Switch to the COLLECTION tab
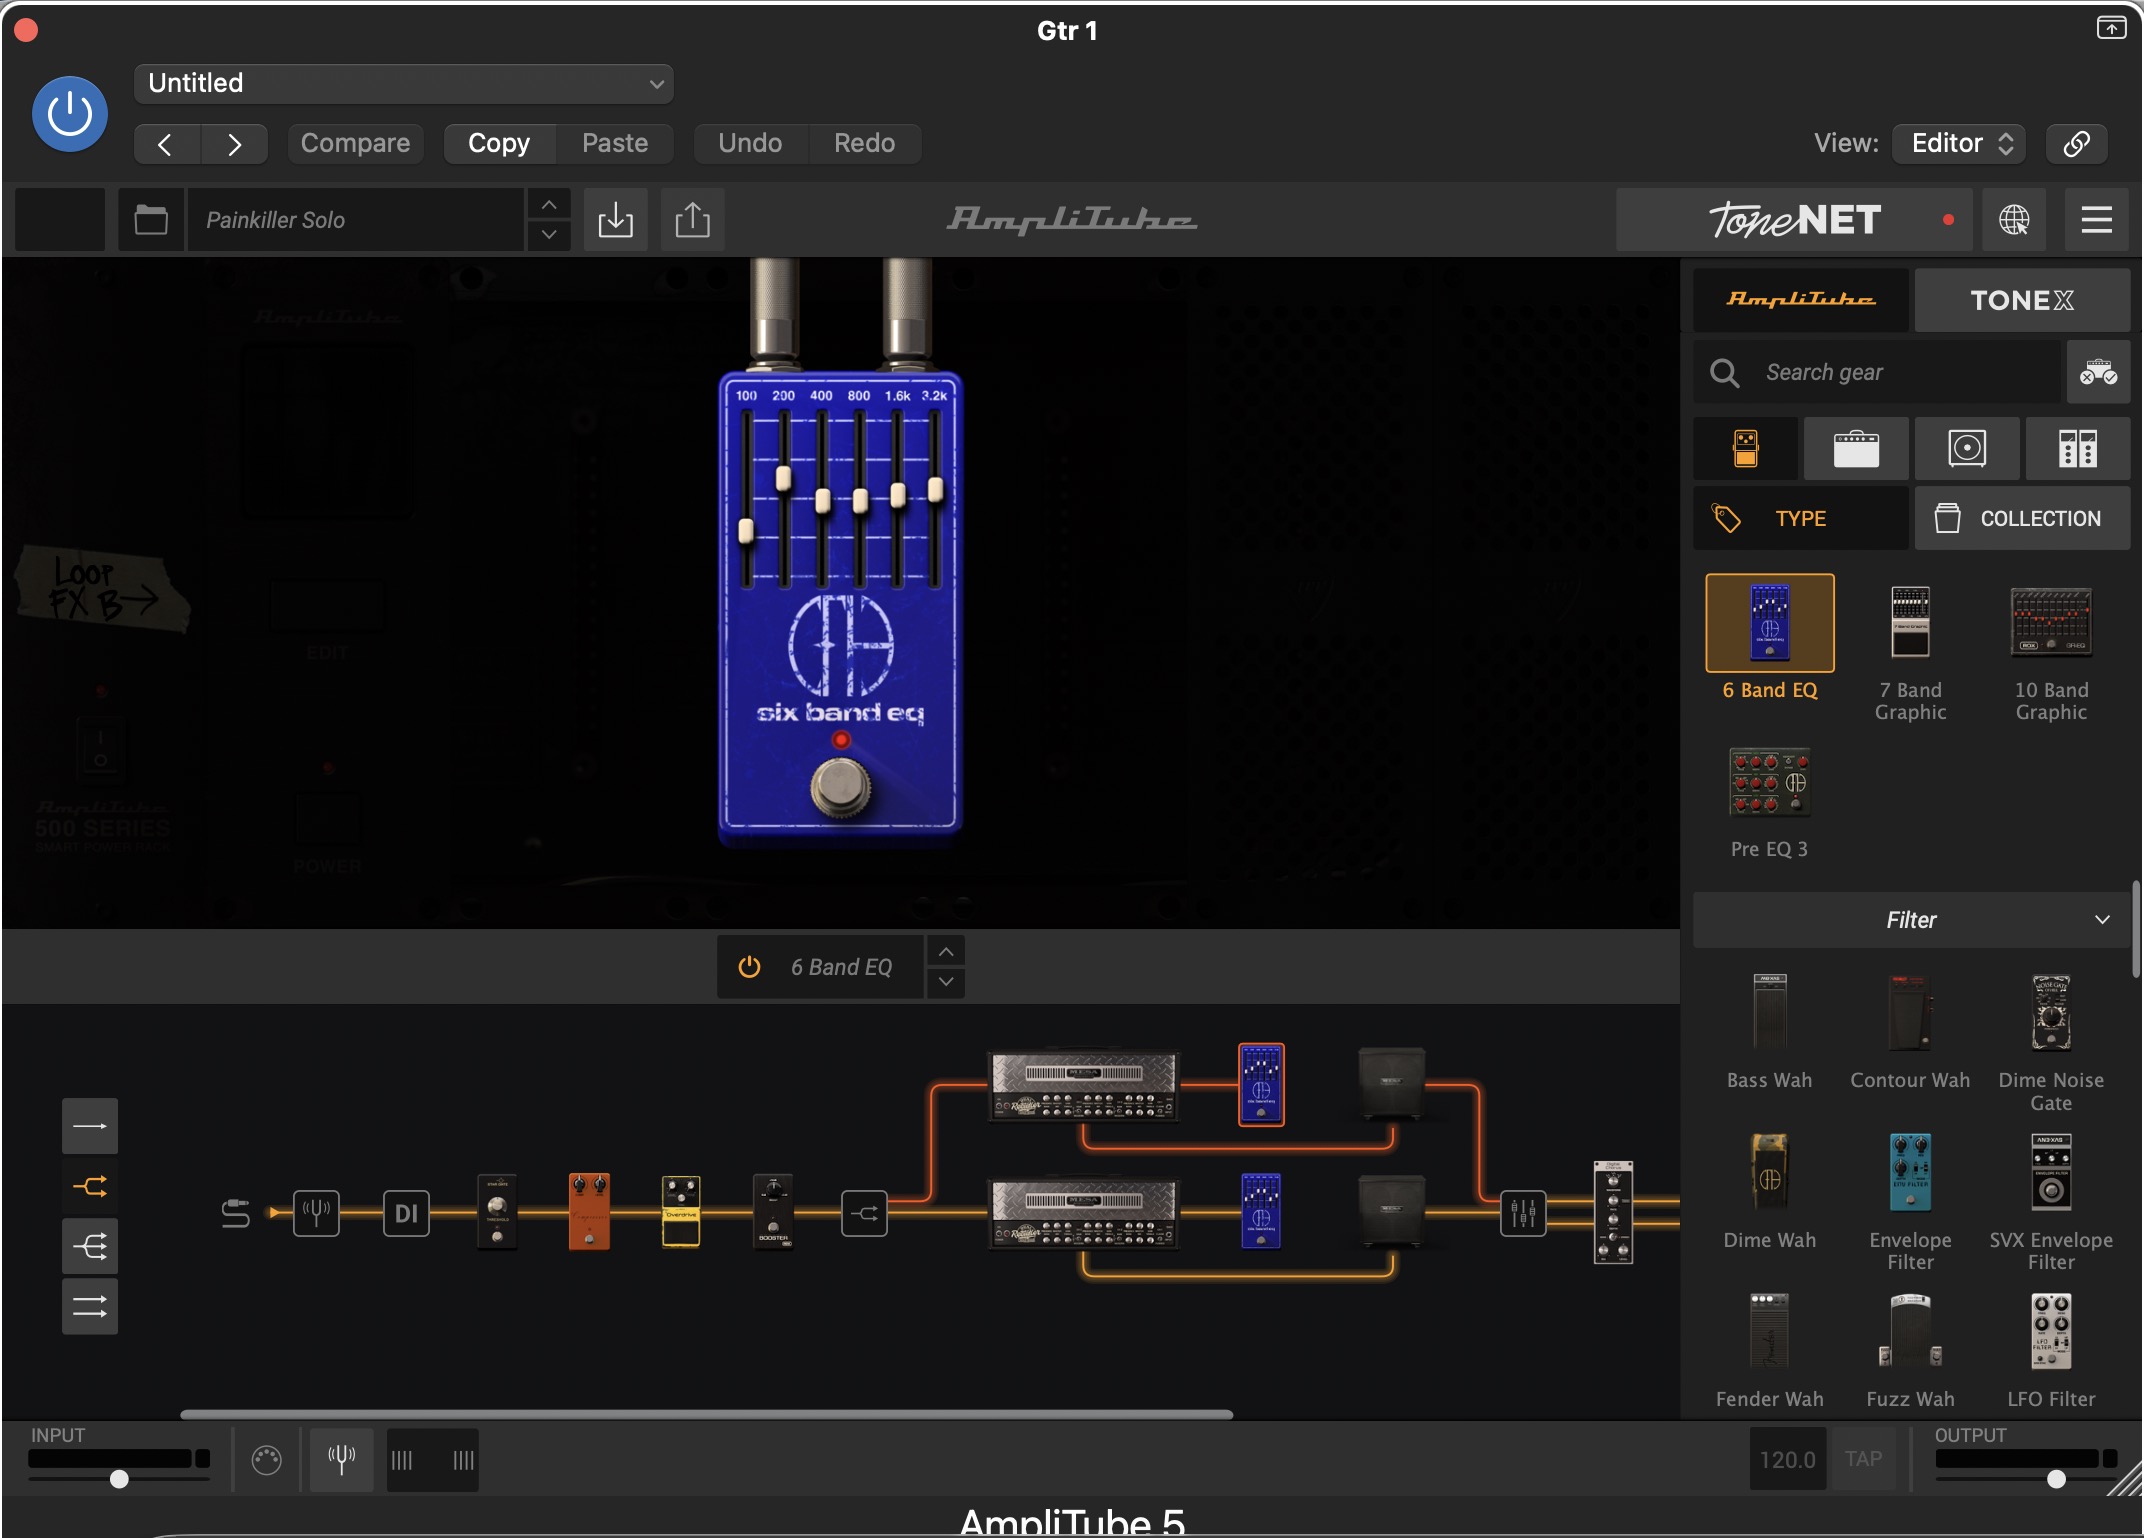The height and width of the screenshot is (1538, 2144). click(2021, 519)
